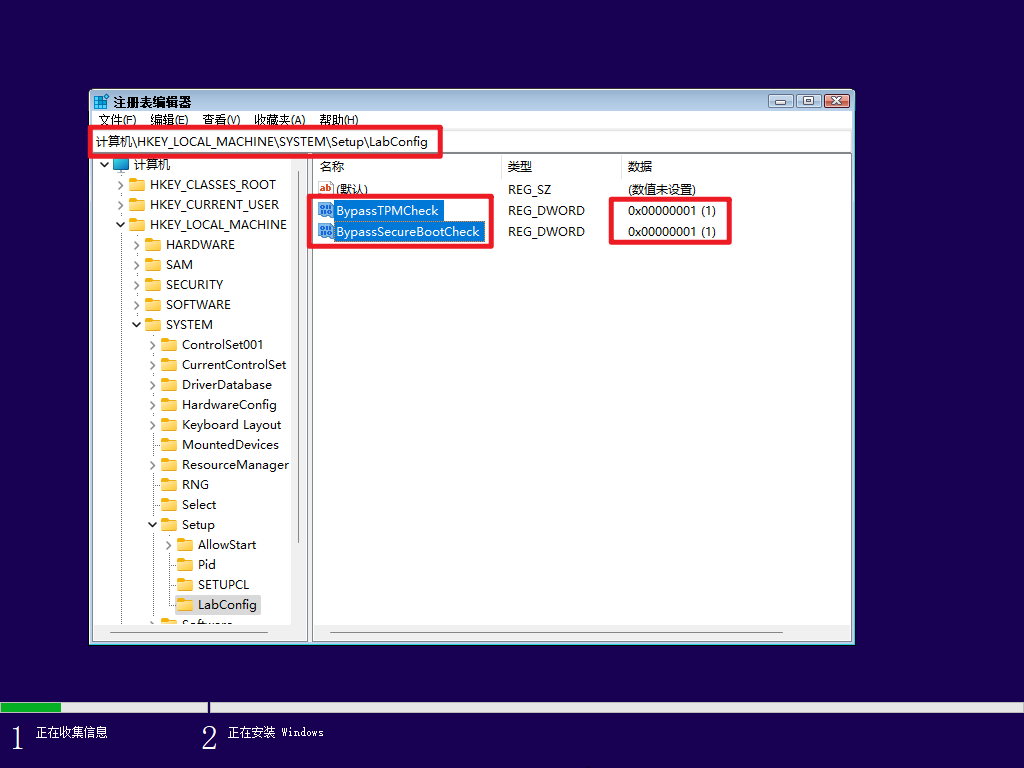Viewport: 1024px width, 768px height.
Task: Click the Pid folder icon
Action: coord(185,564)
